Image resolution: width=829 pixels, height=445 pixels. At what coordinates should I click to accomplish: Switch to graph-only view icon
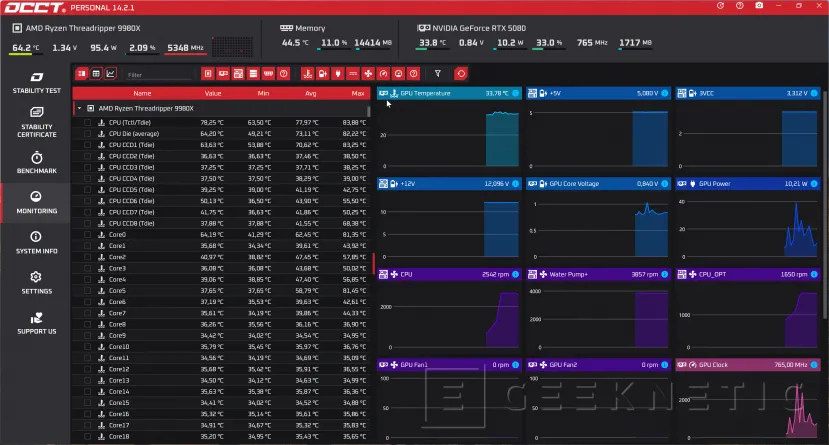point(110,73)
